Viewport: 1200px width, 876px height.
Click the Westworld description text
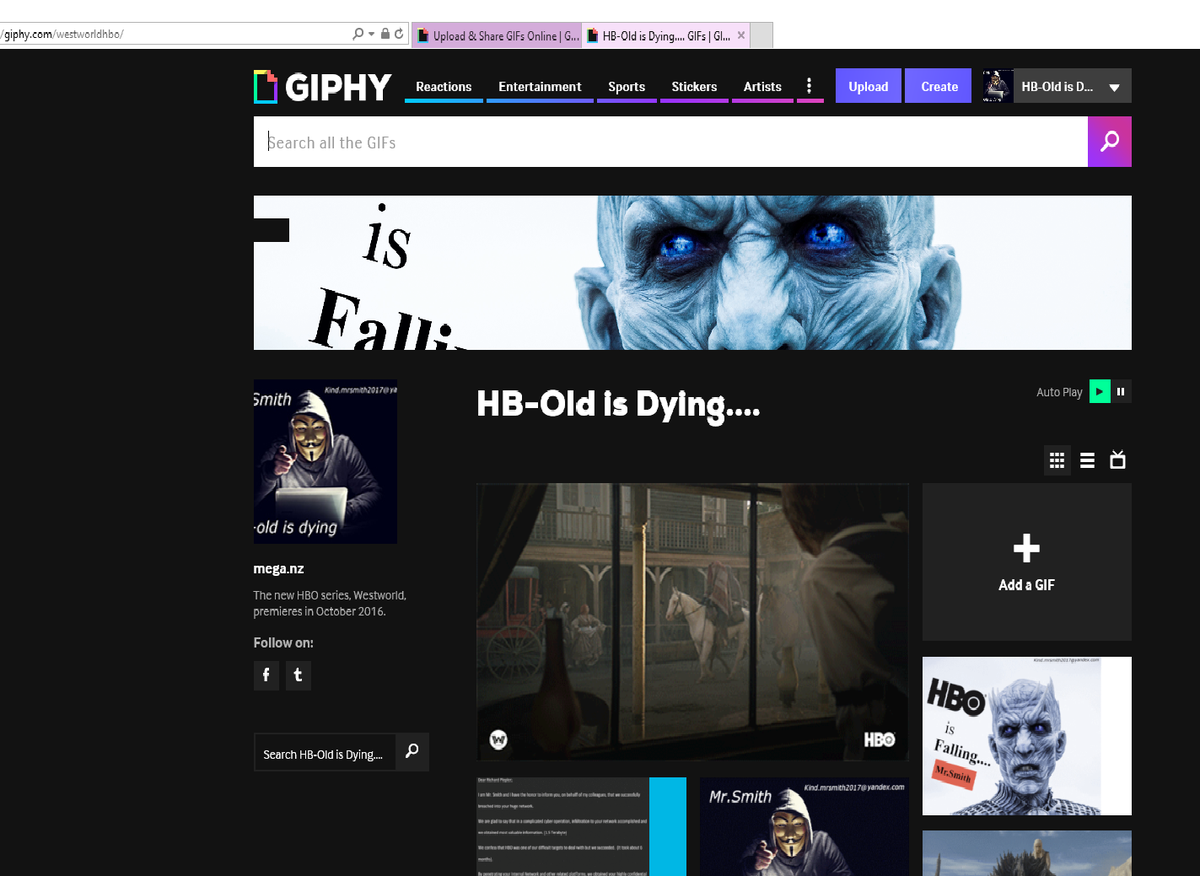pyautogui.click(x=330, y=603)
